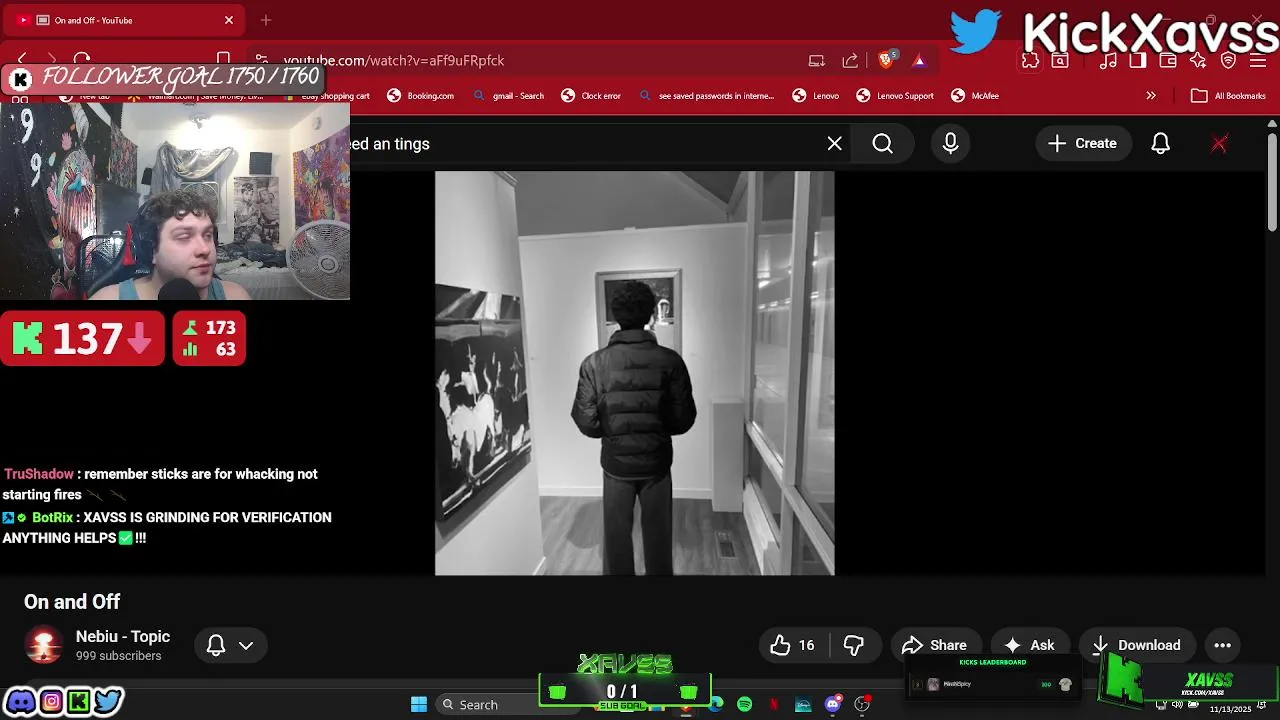Click the install app icon in address bar

pyautogui.click(x=817, y=60)
